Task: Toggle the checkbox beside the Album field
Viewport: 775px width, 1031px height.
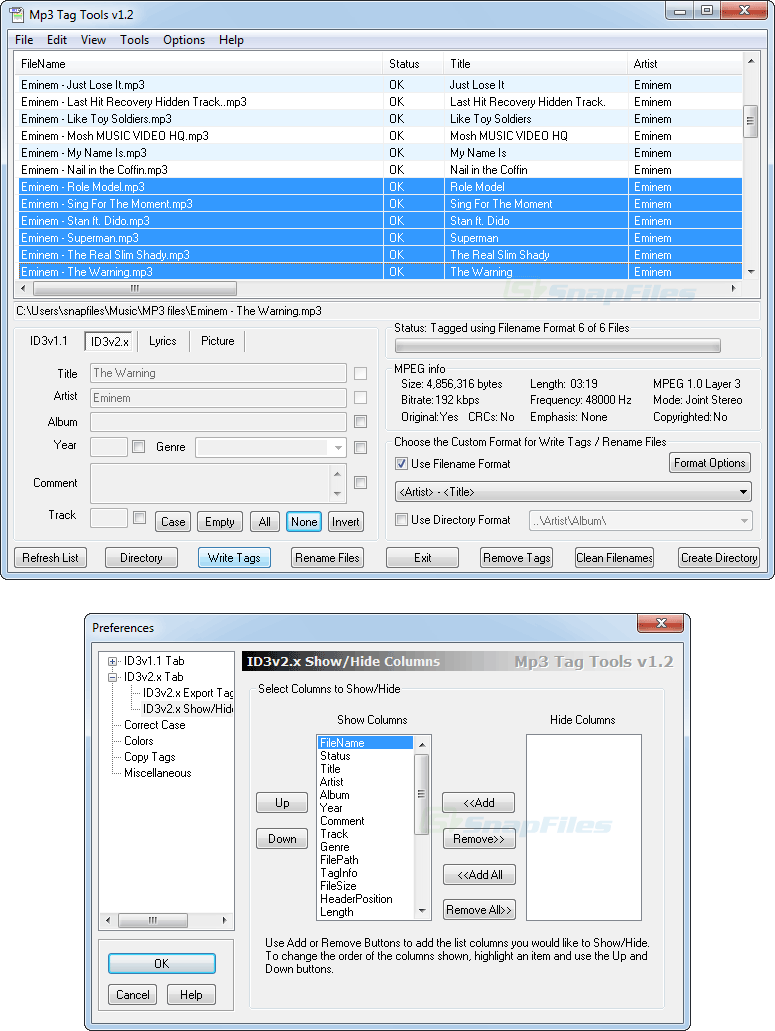Action: (x=360, y=421)
